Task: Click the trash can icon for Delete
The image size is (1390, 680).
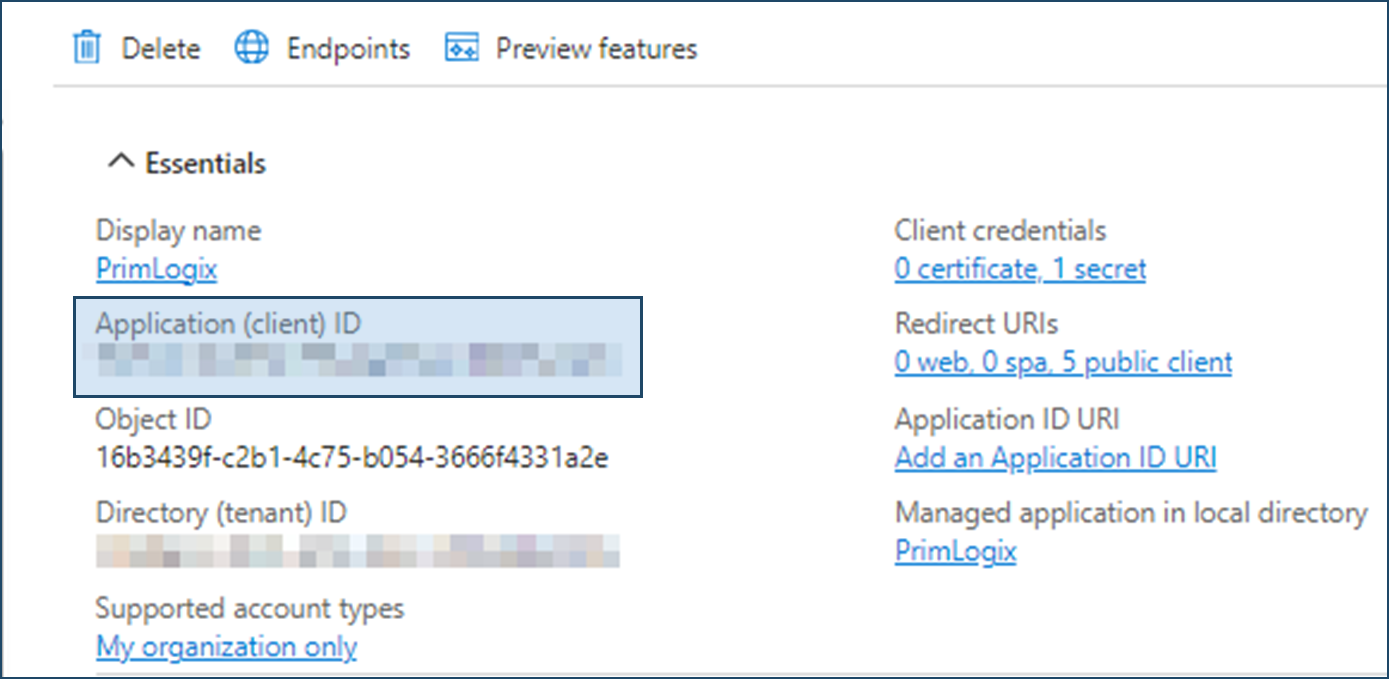Action: point(88,48)
